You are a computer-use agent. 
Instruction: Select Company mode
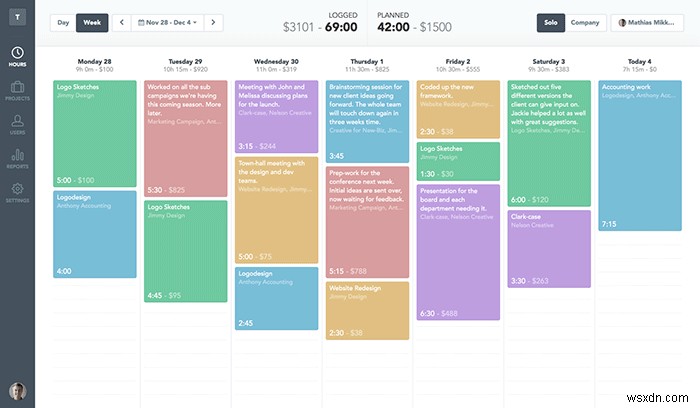[x=585, y=20]
